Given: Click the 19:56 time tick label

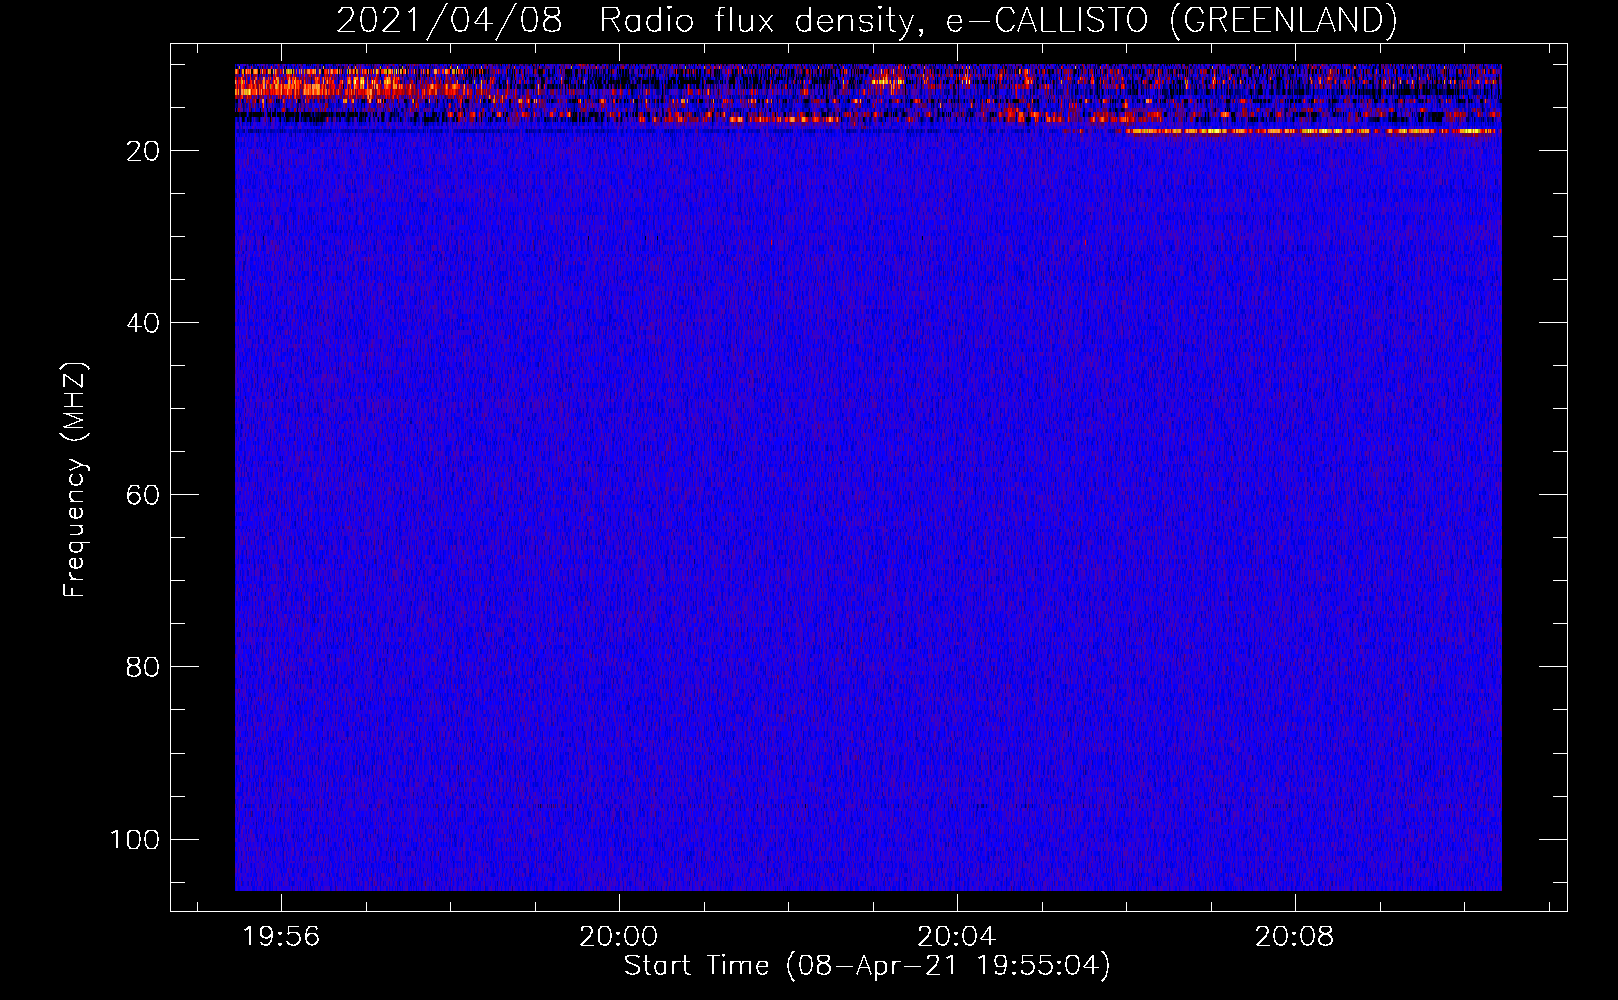Looking at the screenshot, I should click(281, 937).
